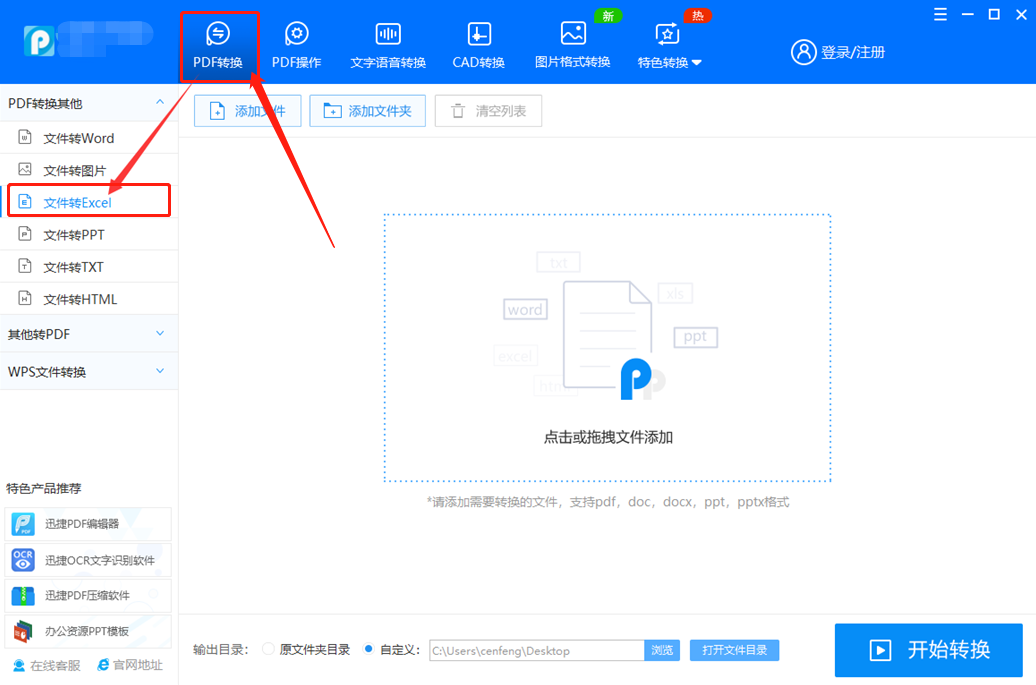Click the Excel file icon beside 文件转Excel
The height and width of the screenshot is (685, 1036).
[25, 201]
